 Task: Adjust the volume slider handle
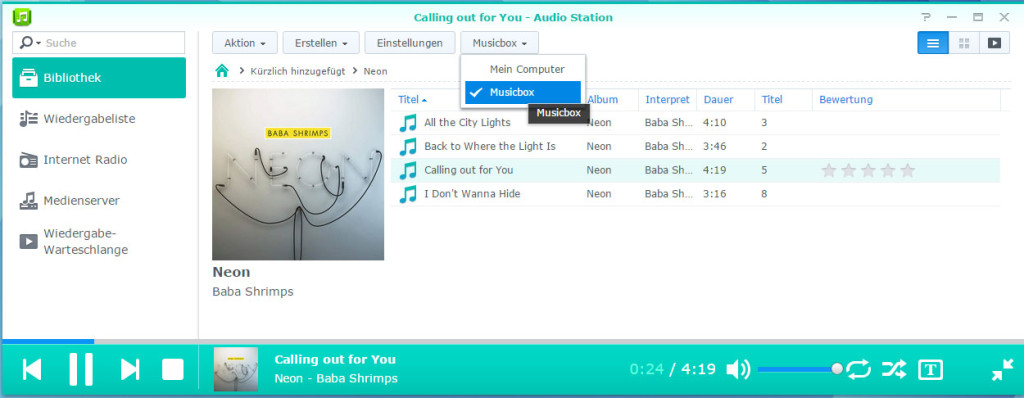pos(837,369)
